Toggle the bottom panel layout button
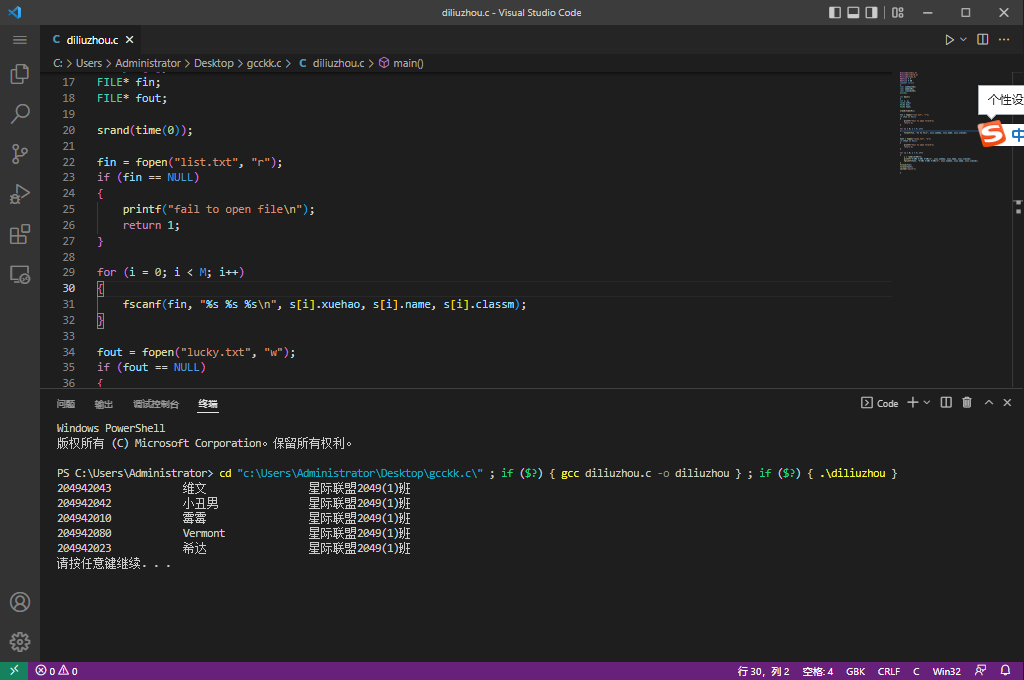The width and height of the screenshot is (1024, 680). click(854, 13)
